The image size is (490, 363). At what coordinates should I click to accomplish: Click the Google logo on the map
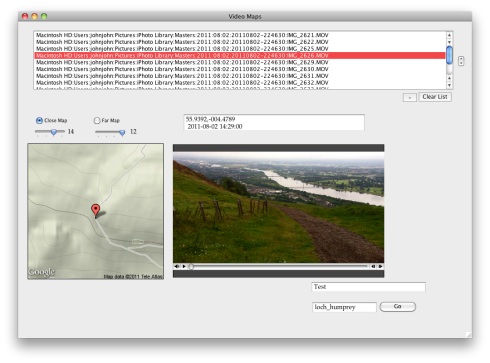pyautogui.click(x=41, y=272)
